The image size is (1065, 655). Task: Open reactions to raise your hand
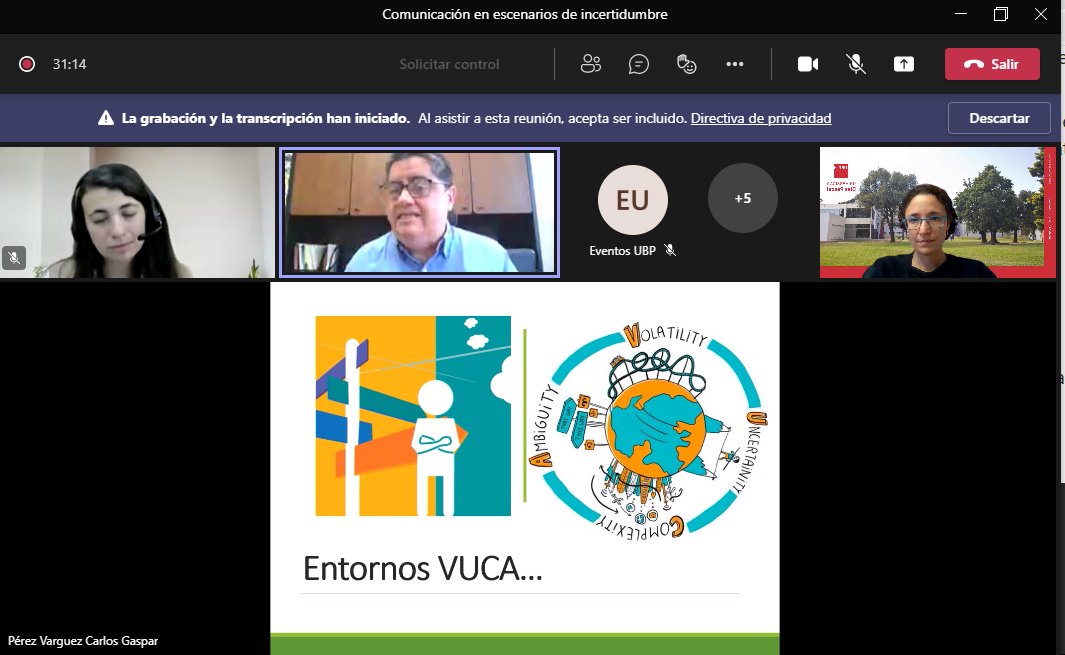point(686,63)
